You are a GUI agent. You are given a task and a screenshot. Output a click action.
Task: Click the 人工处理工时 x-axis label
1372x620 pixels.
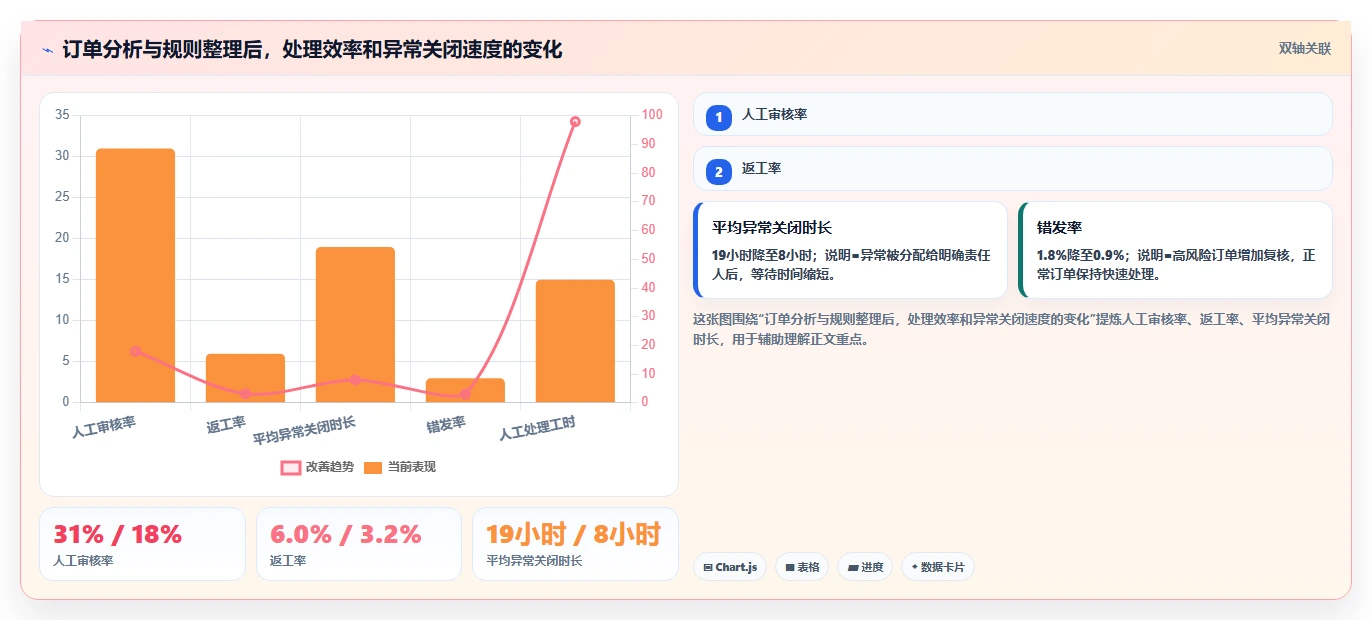(x=537, y=429)
